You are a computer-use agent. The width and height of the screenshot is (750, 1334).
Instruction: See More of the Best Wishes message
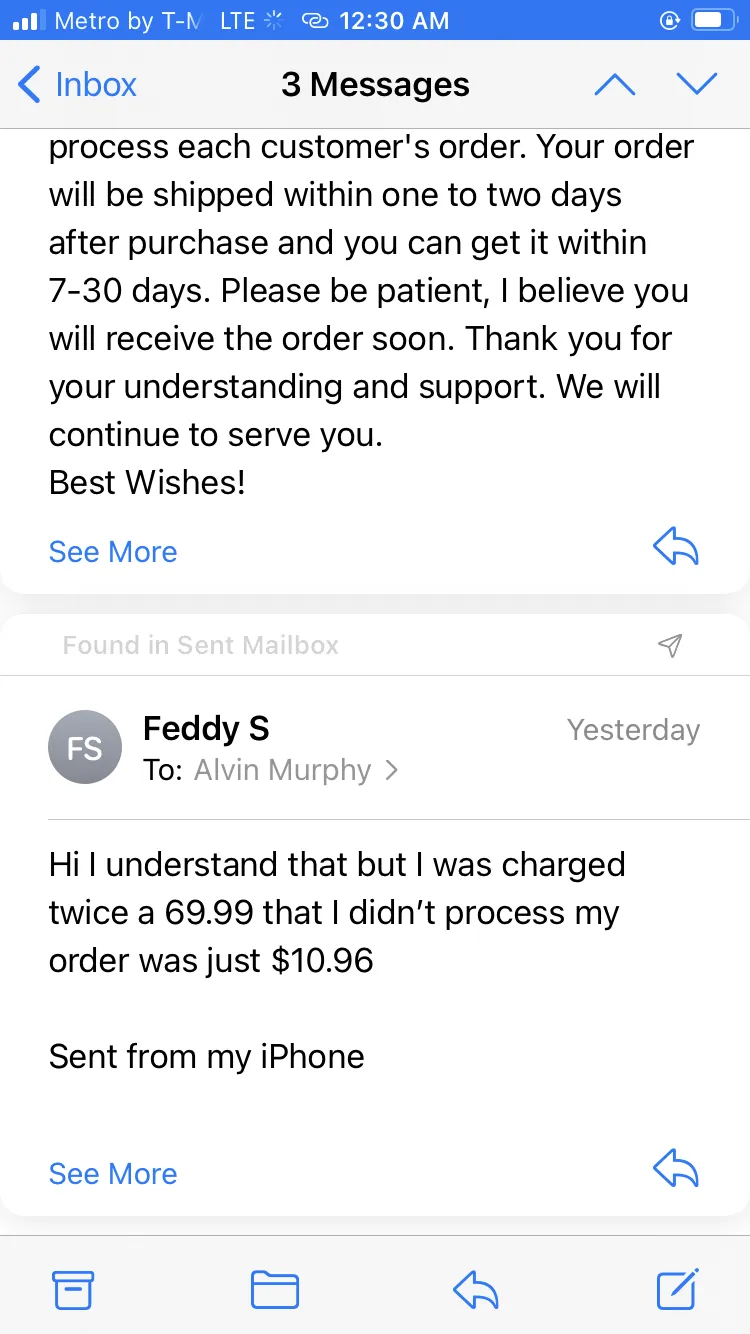coord(113,552)
